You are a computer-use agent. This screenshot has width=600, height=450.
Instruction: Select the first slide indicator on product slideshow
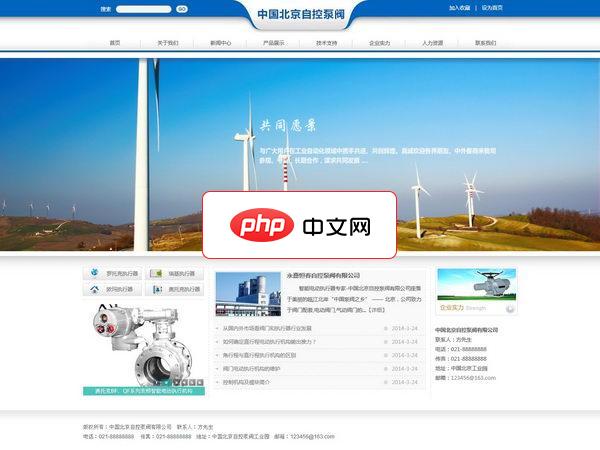coord(176,382)
